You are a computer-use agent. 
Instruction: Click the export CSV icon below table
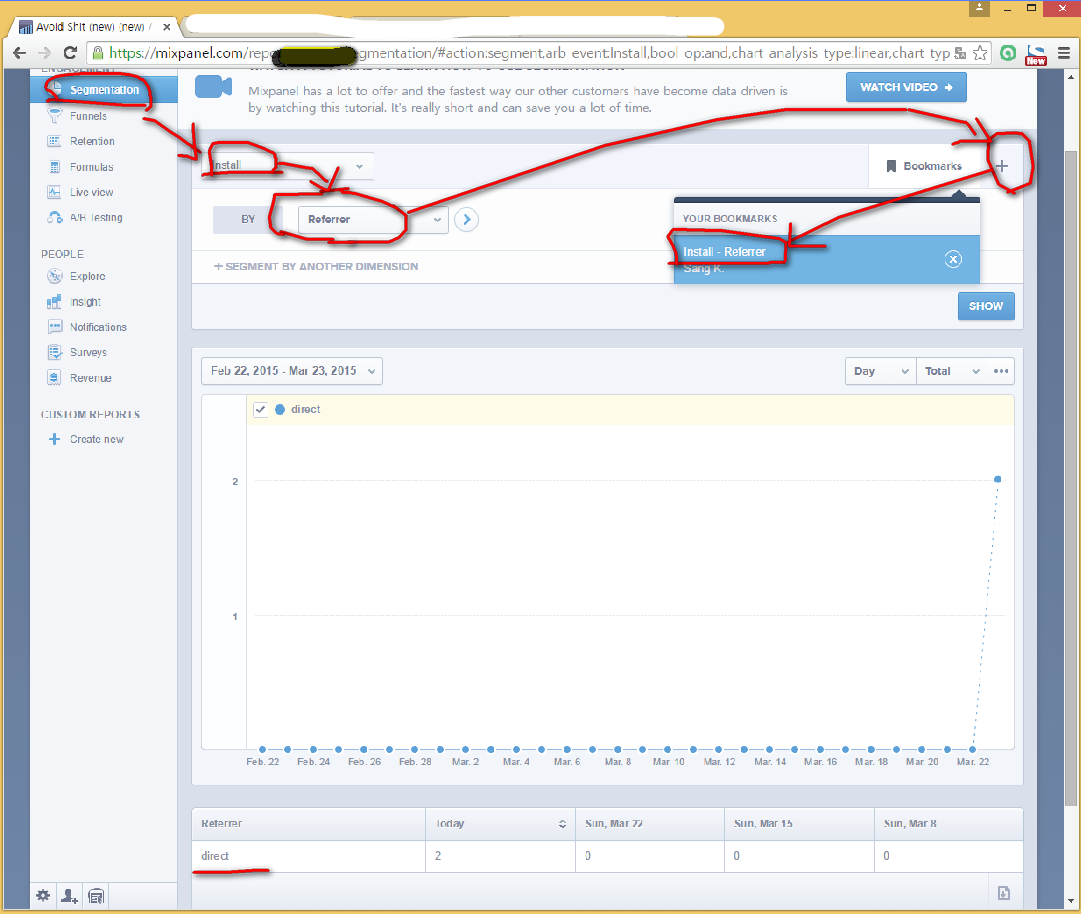click(x=1004, y=893)
